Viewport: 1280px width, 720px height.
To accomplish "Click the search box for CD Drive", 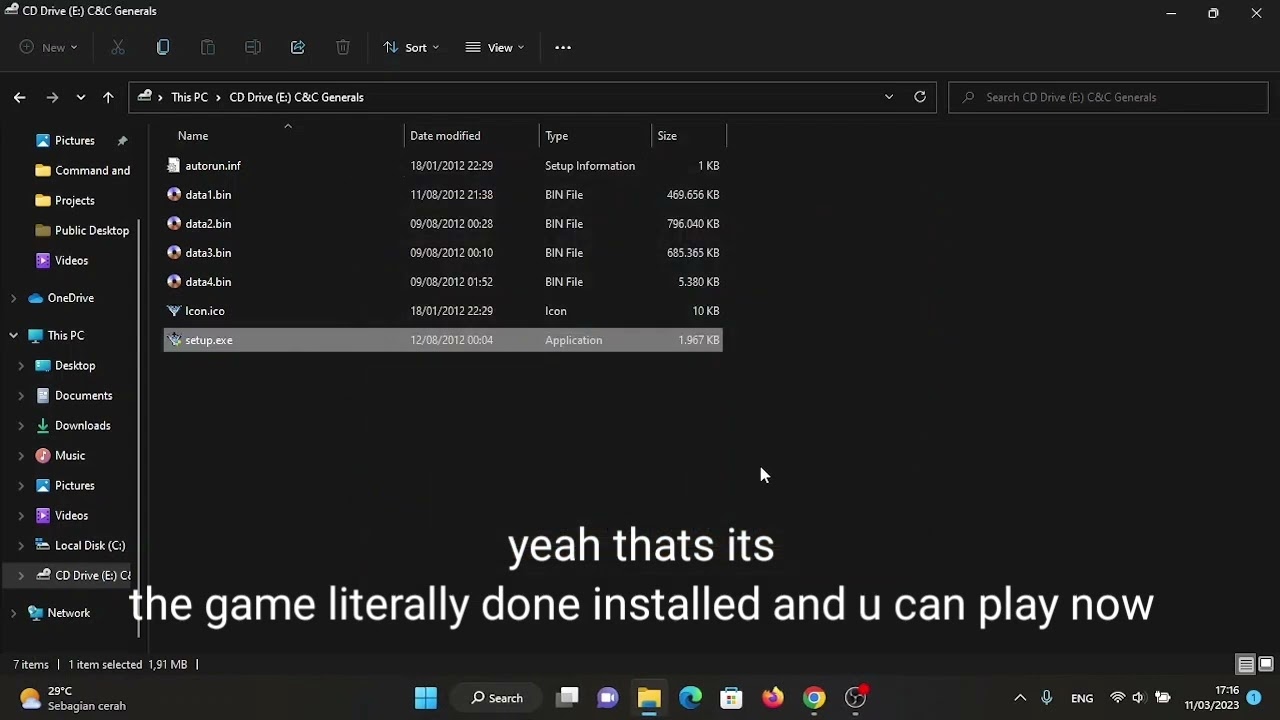I will 1108,97.
